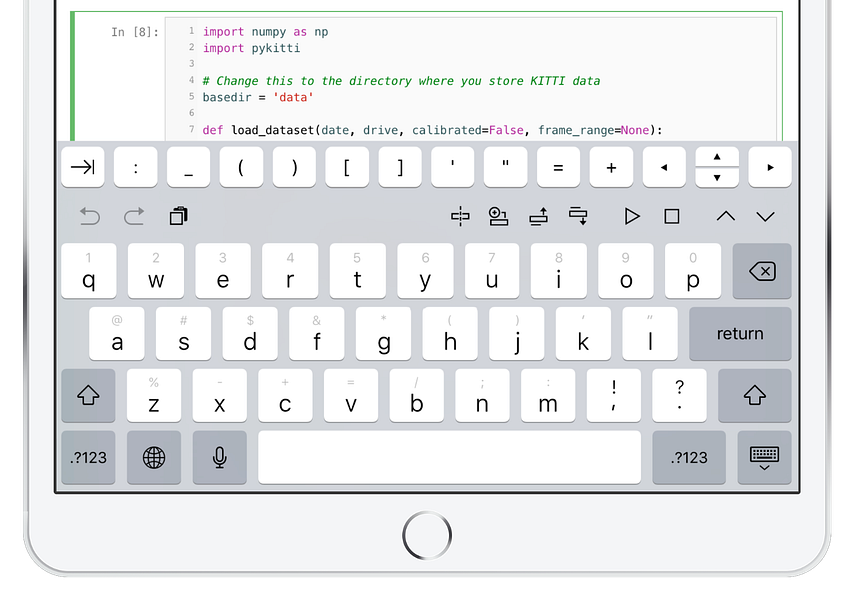Viewport: 857px width, 600px height.
Task: Tap the e key
Action: 223,271
